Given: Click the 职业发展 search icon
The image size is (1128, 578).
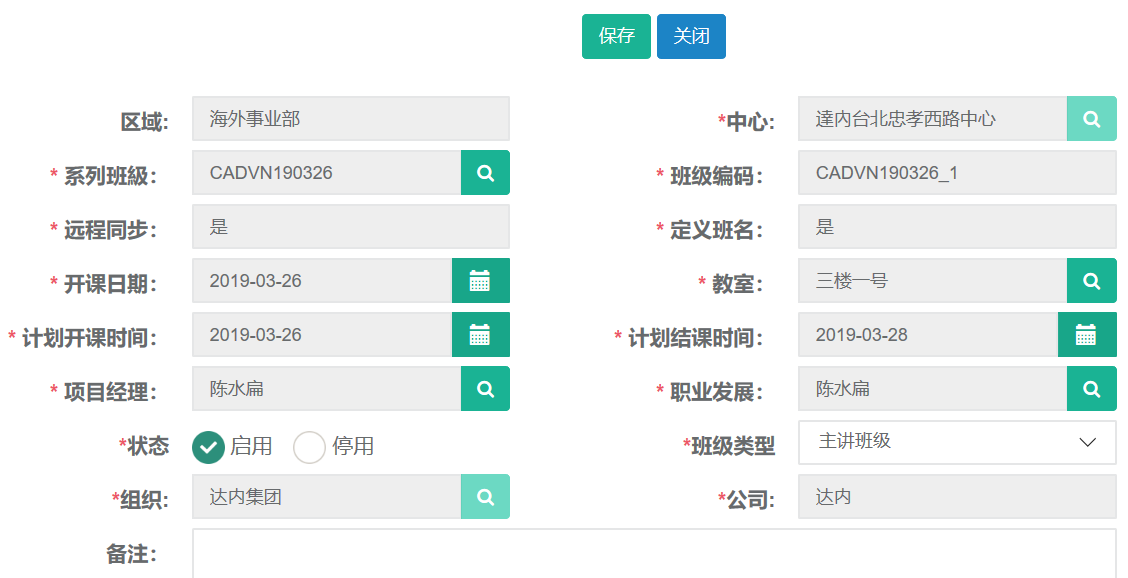Looking at the screenshot, I should click(1091, 389).
